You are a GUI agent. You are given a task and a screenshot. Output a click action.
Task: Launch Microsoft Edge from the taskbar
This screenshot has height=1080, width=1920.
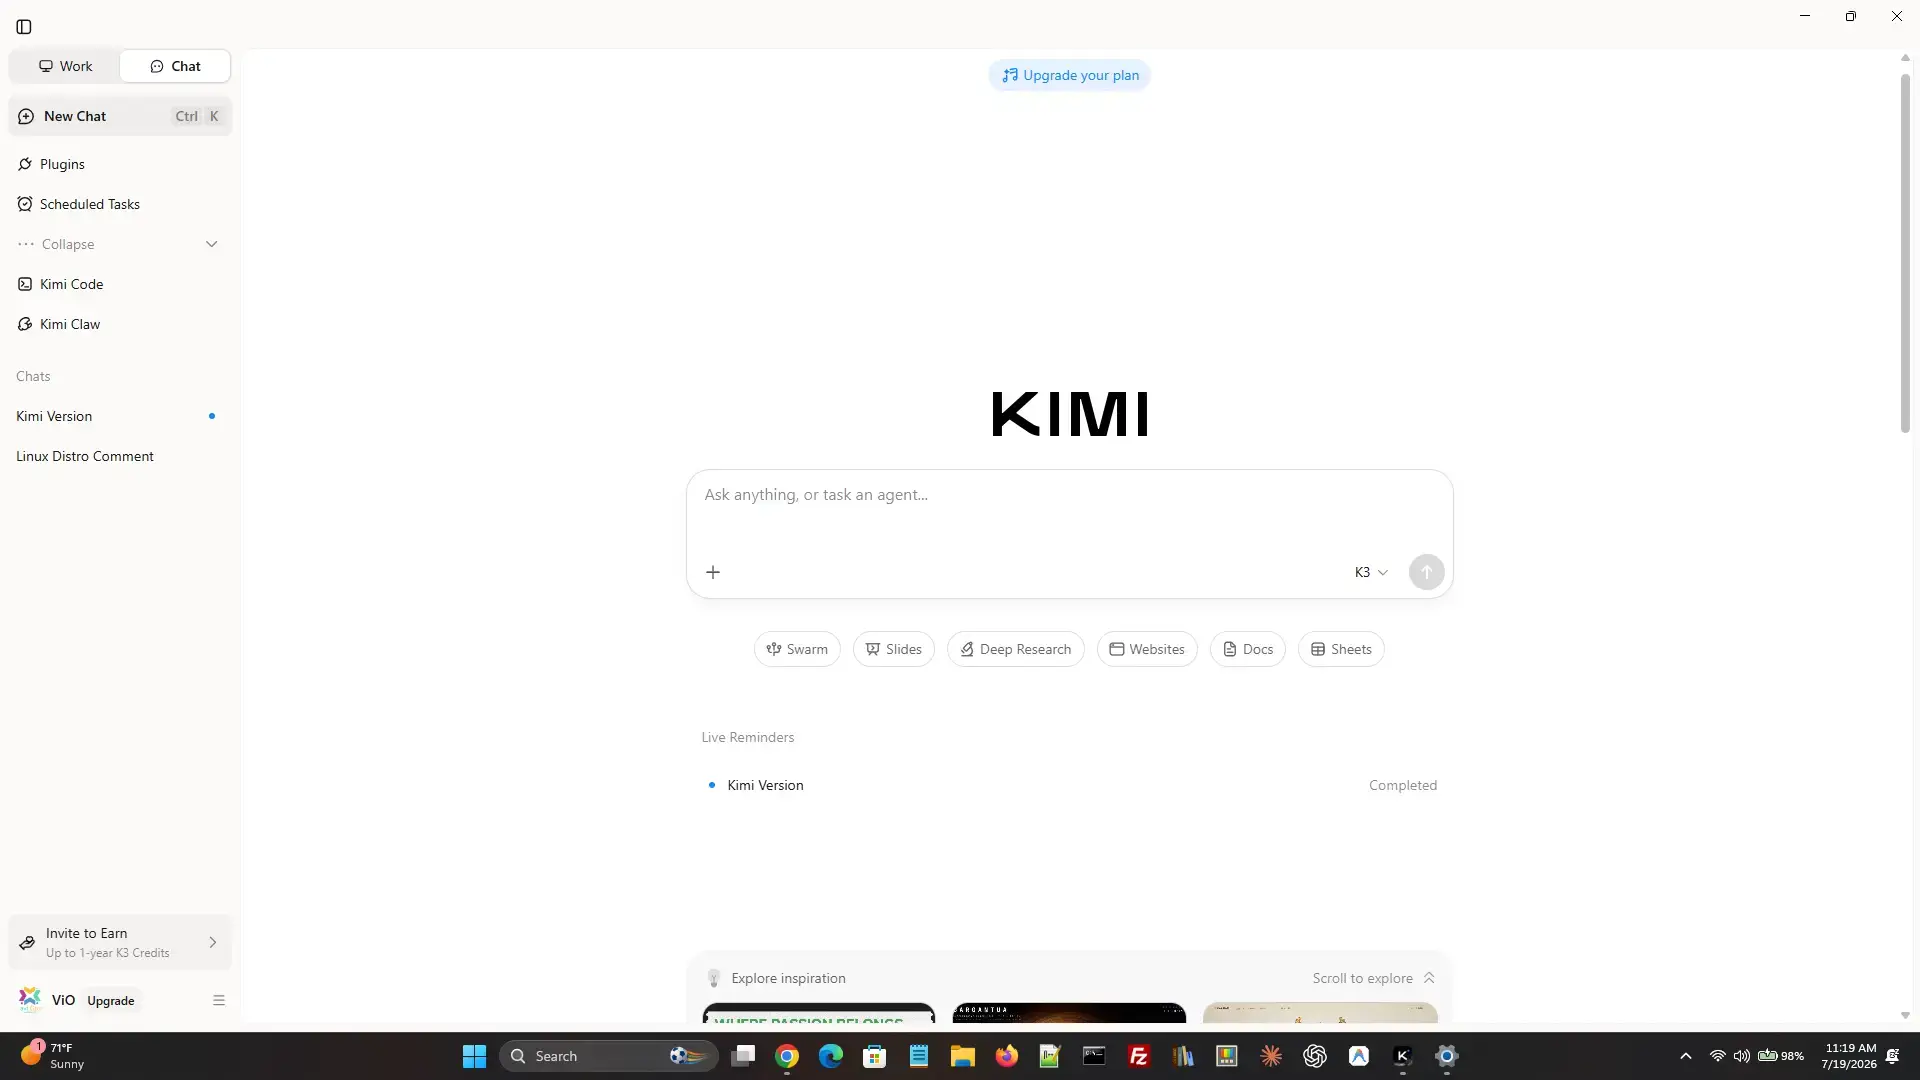pos(831,1056)
